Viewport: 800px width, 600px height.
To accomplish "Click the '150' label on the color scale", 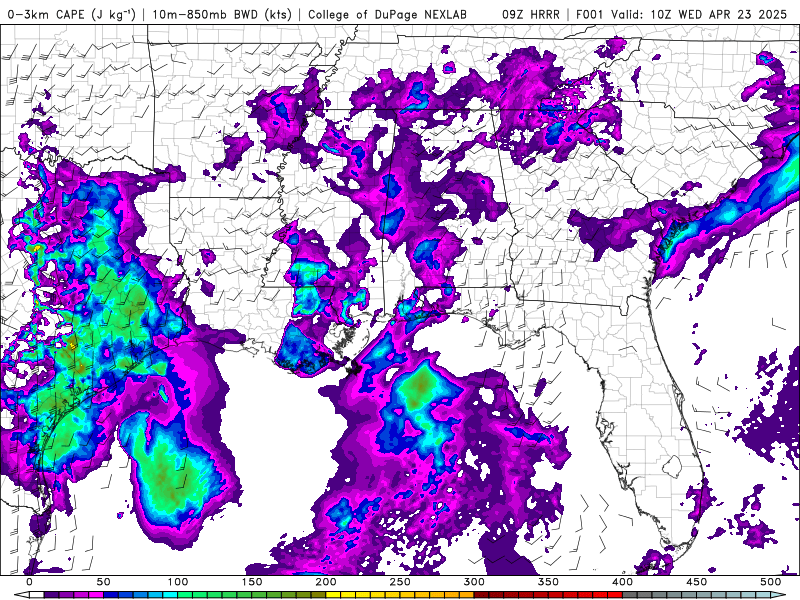I will point(252,582).
